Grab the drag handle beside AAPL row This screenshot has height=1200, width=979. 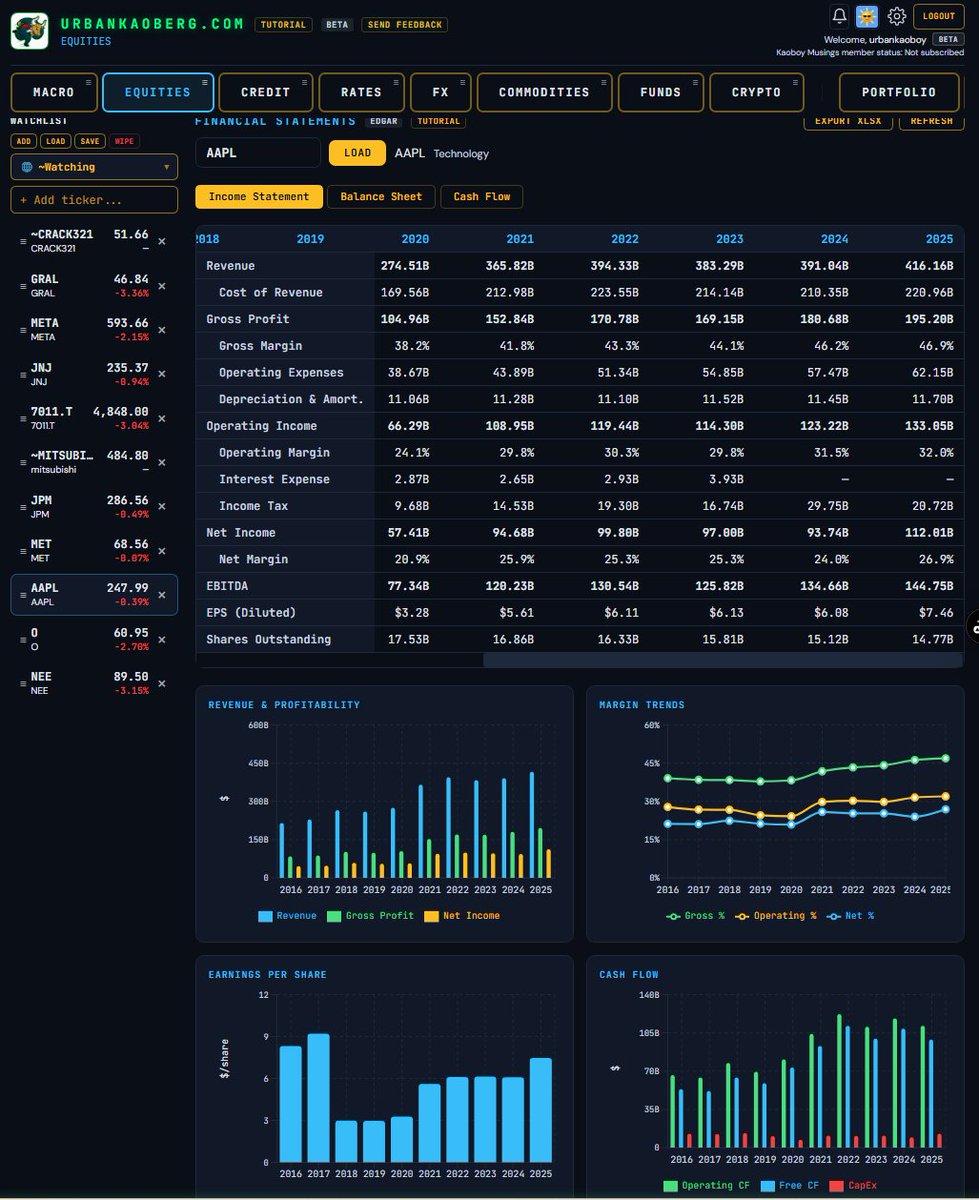pos(23,595)
